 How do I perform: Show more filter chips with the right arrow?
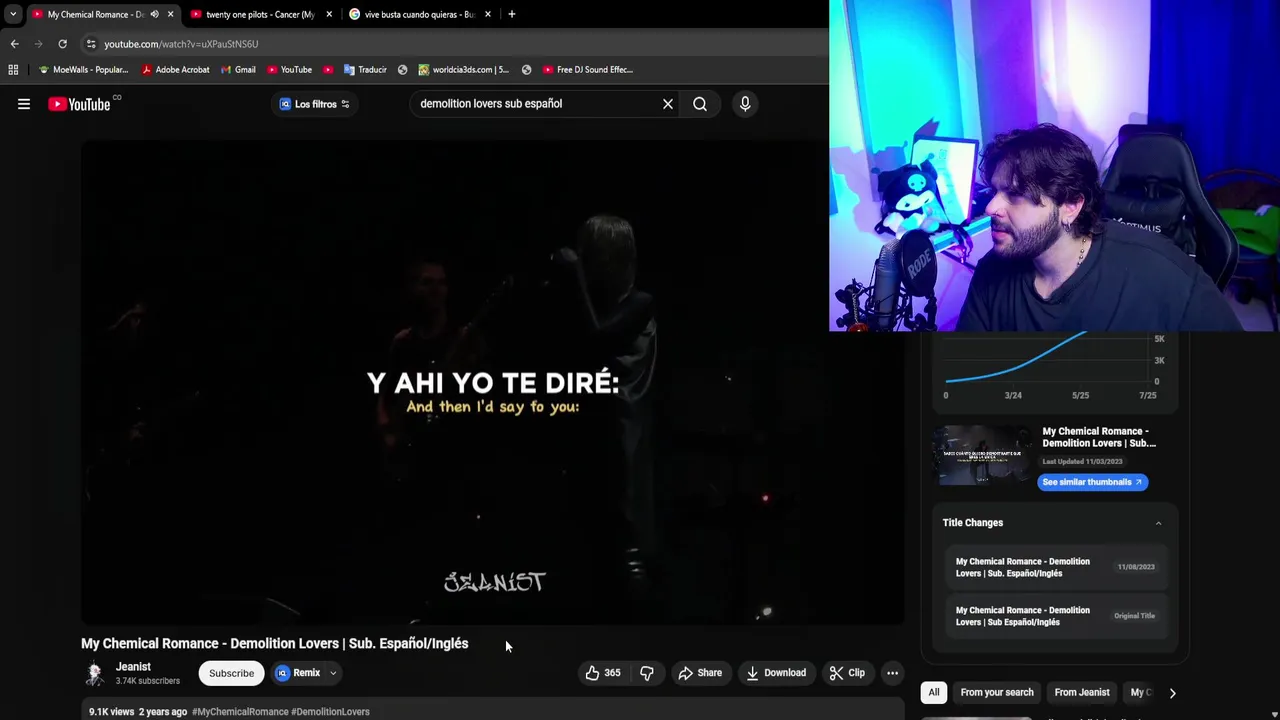click(1172, 692)
